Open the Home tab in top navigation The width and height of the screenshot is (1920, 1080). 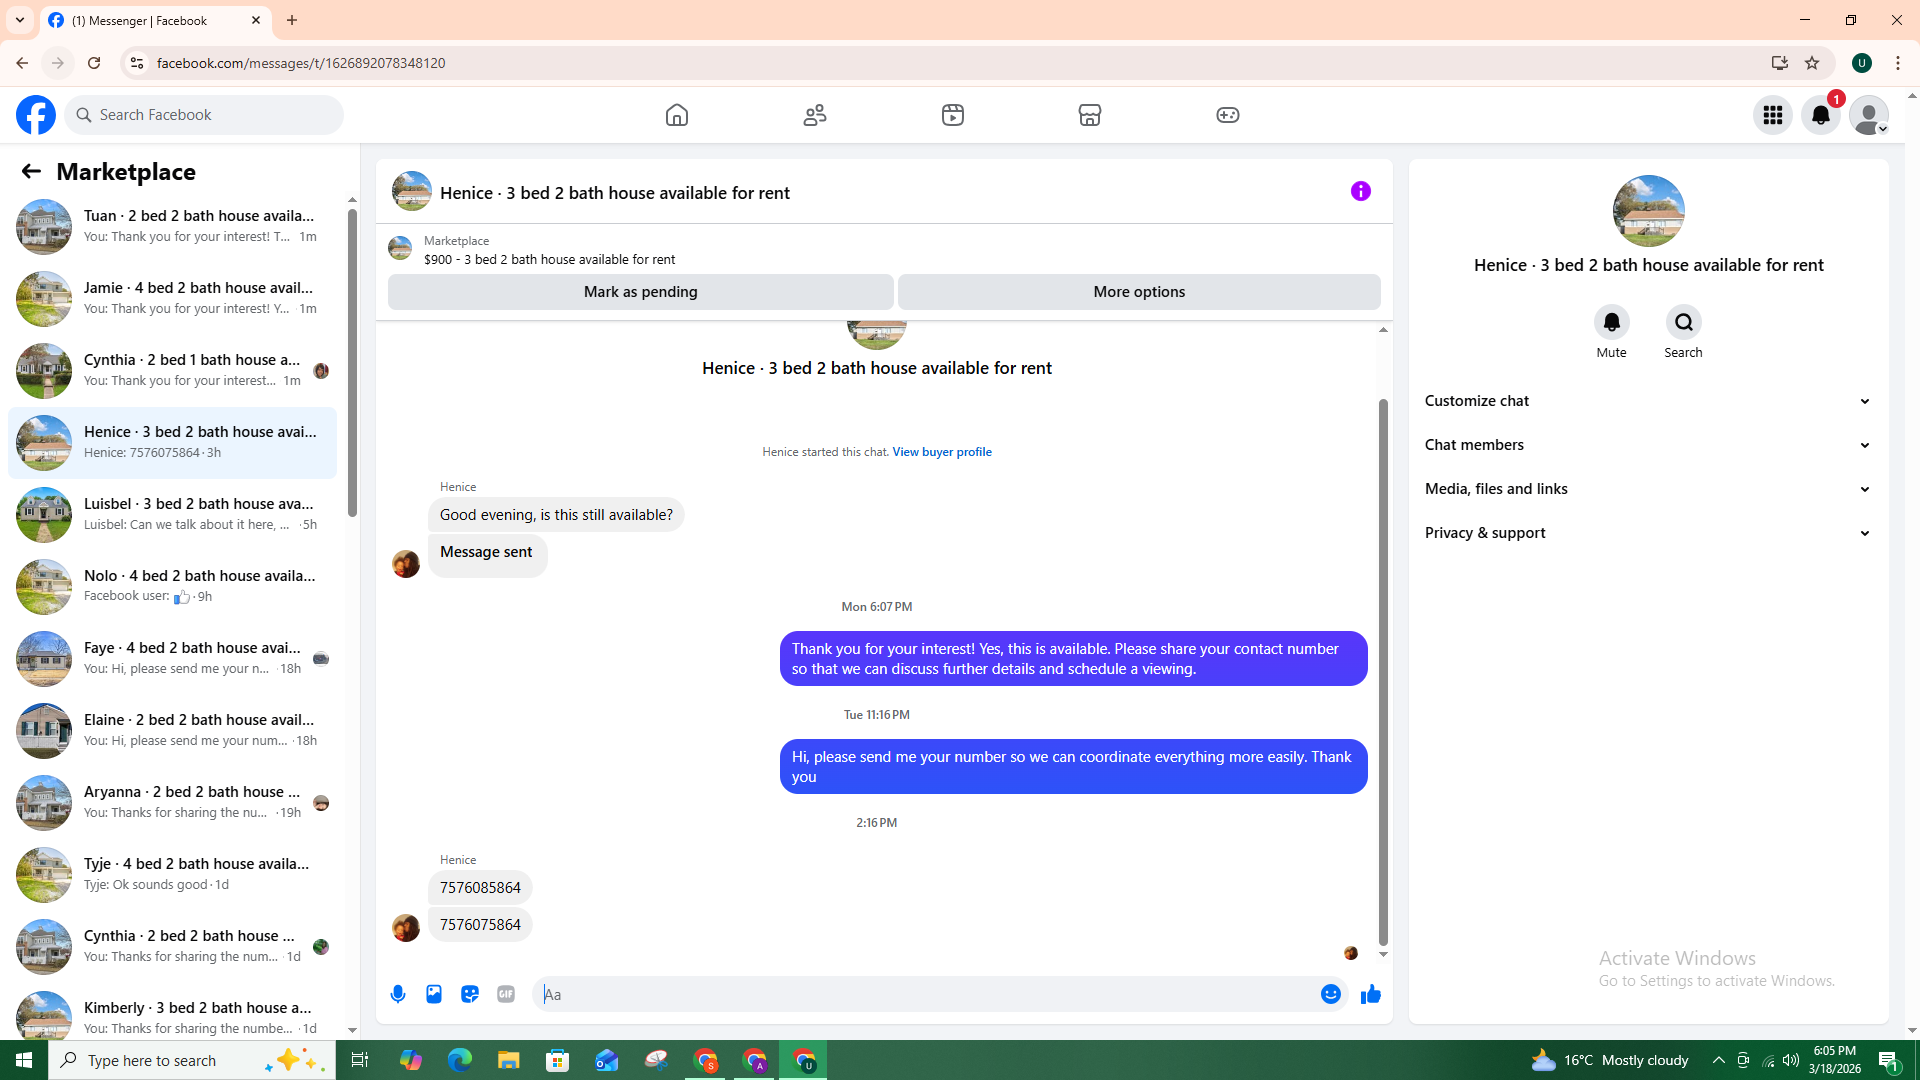(x=677, y=115)
